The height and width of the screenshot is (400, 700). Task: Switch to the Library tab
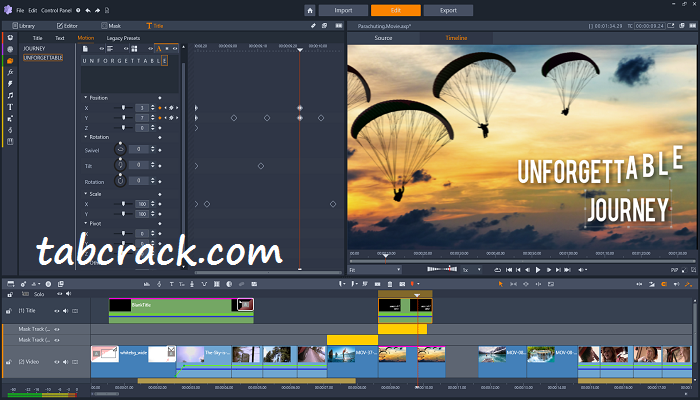click(24, 26)
